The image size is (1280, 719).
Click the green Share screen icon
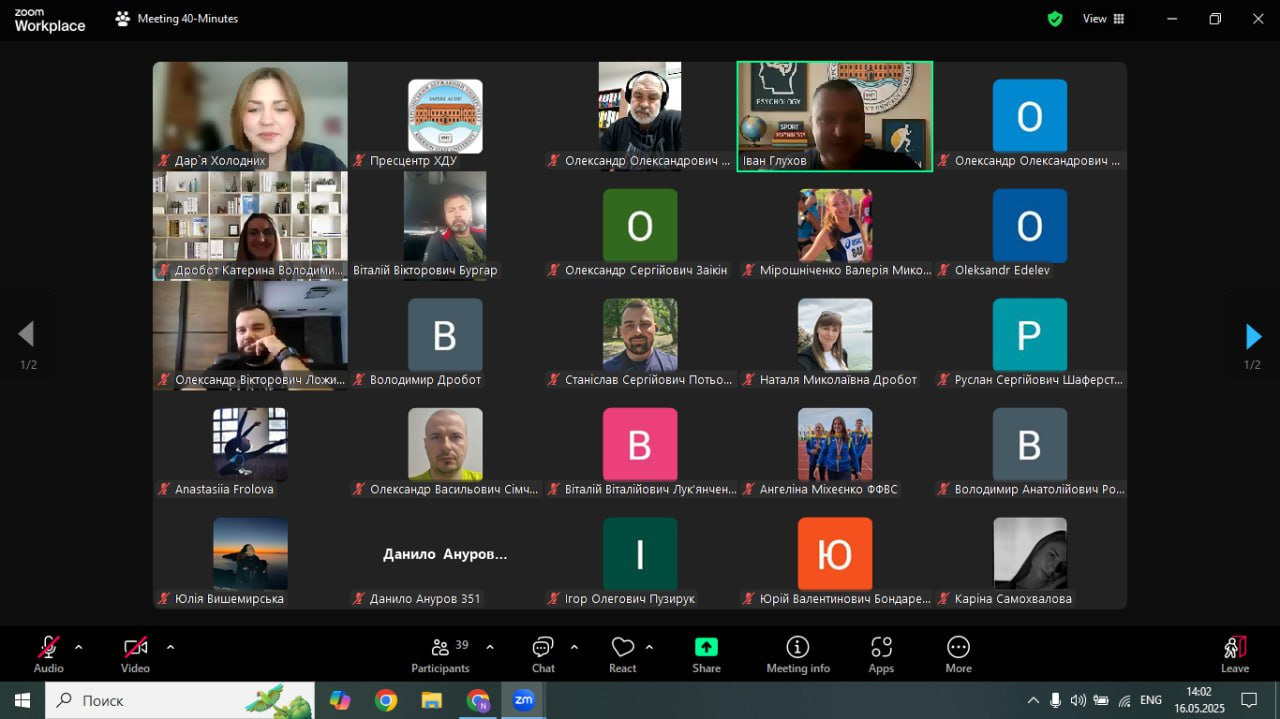(x=706, y=647)
